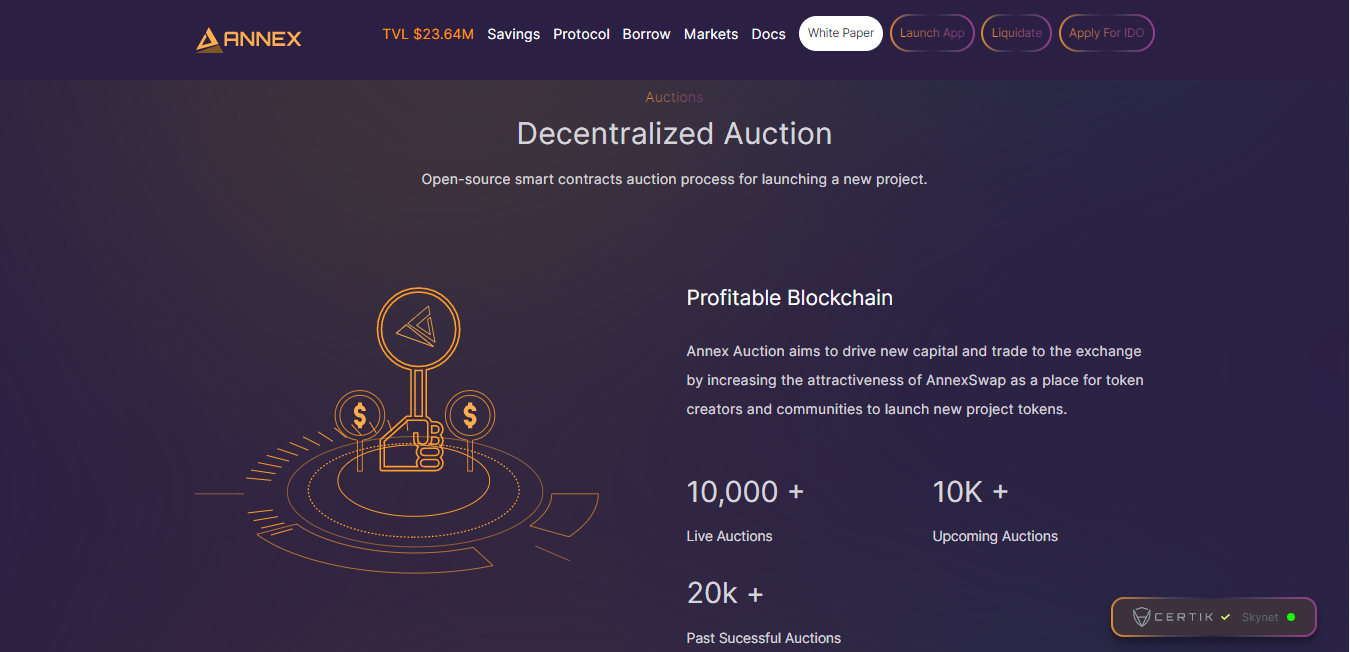Click the TVL $23.64M indicator
Viewport: 1350px width, 652px height.
tap(428, 34)
